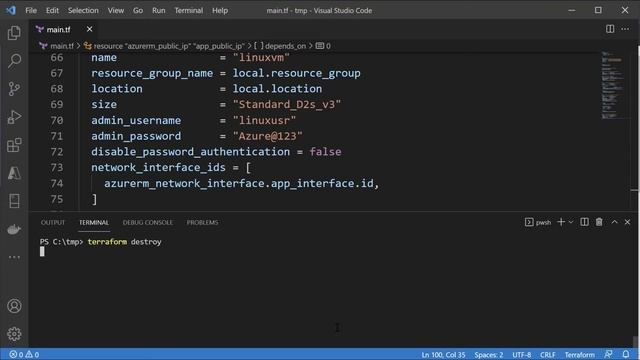Click the "linuxvm" name value

[x=261, y=58]
